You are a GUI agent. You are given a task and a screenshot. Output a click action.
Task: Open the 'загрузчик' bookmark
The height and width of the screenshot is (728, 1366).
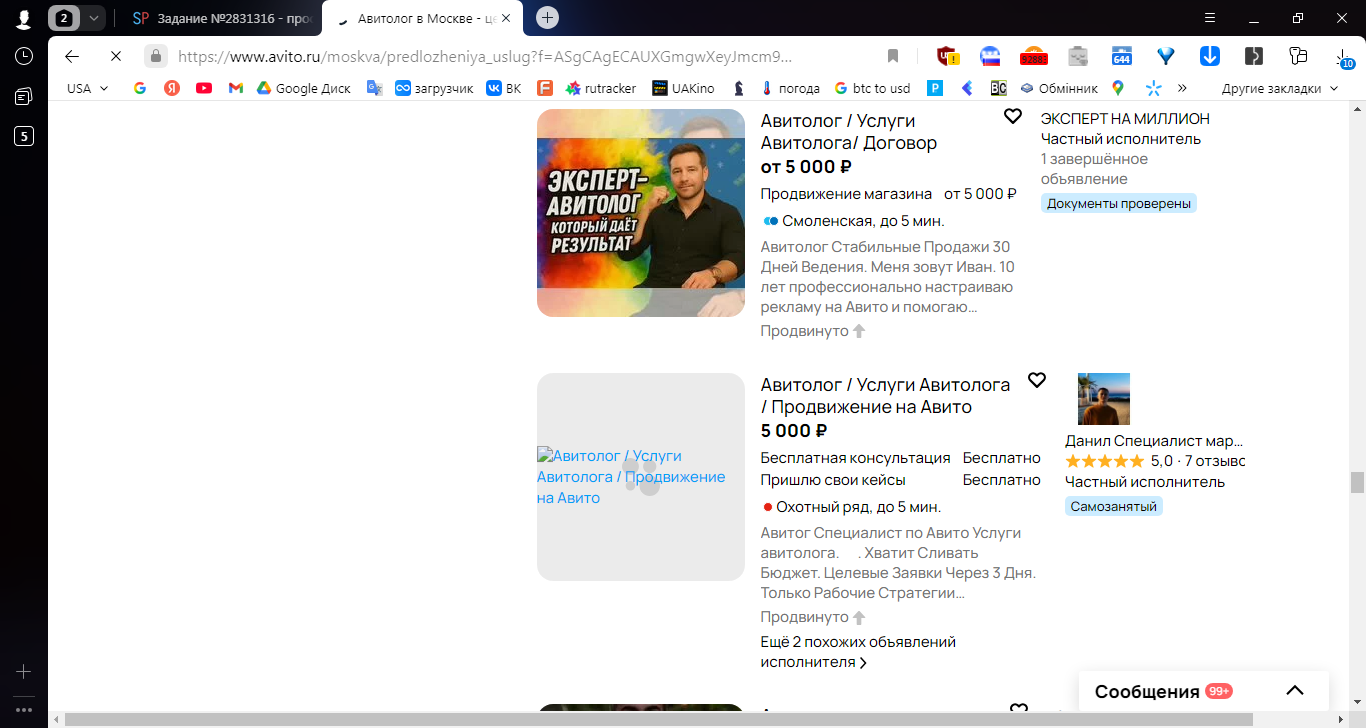pyautogui.click(x=434, y=88)
